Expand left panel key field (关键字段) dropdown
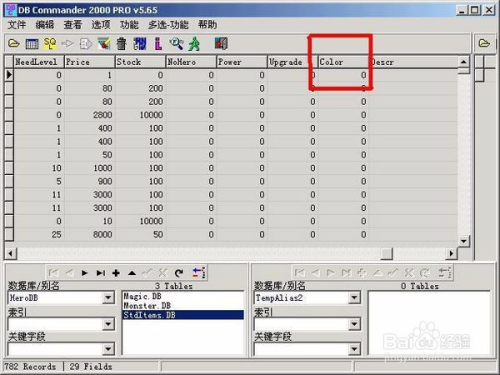Viewport: 500px width, 375px height. coord(108,349)
